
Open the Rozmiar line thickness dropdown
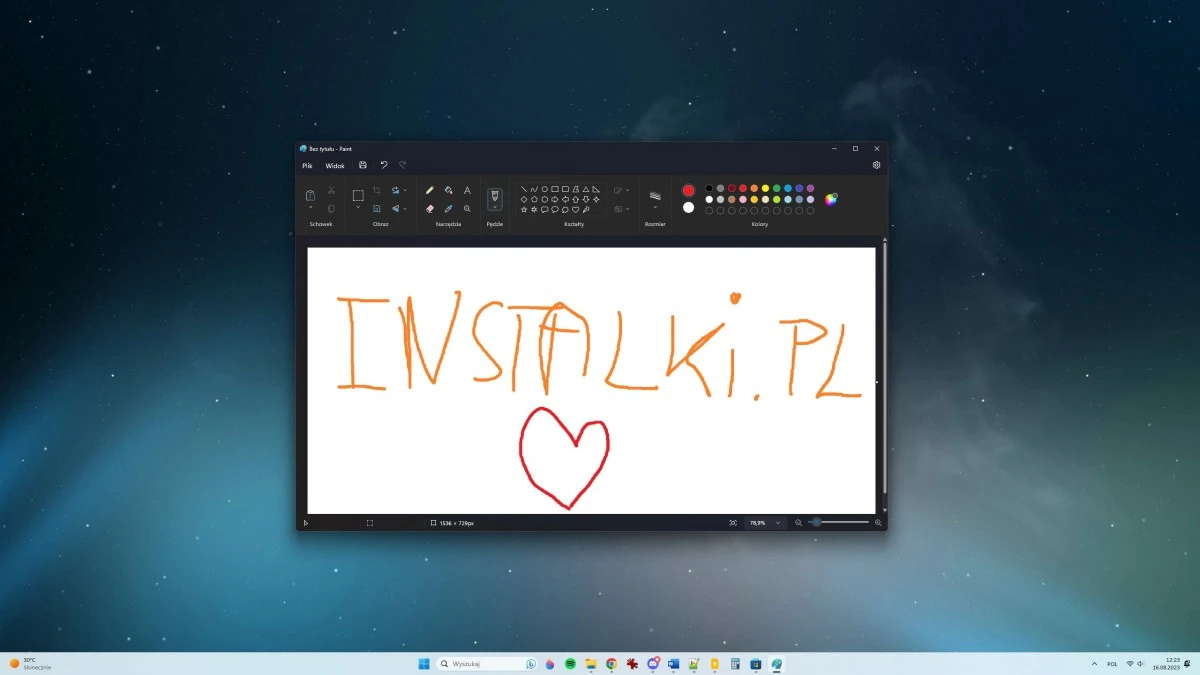click(x=655, y=200)
